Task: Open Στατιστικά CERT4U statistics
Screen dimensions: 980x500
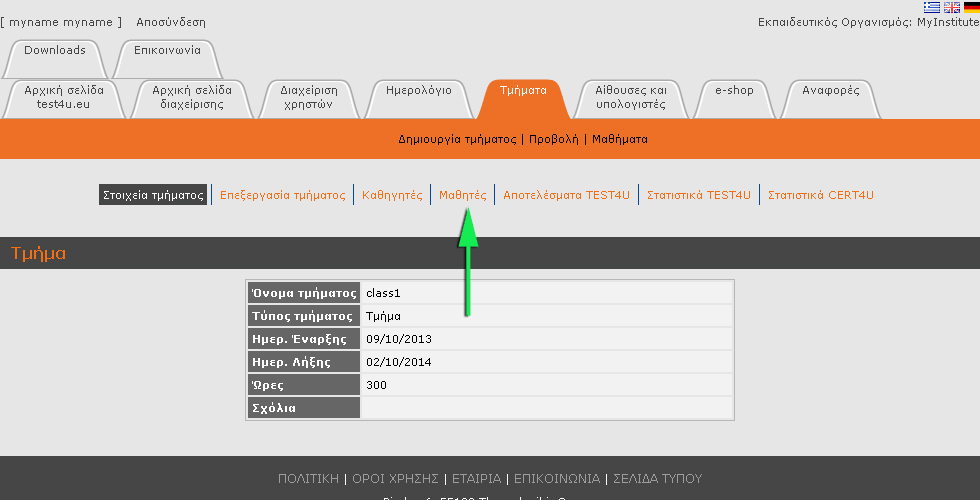Action: (821, 195)
